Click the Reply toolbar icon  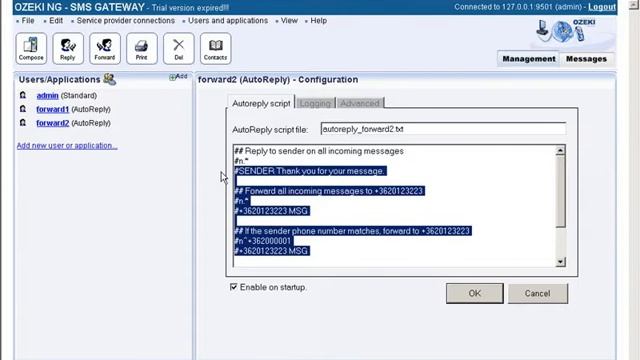click(x=68, y=49)
